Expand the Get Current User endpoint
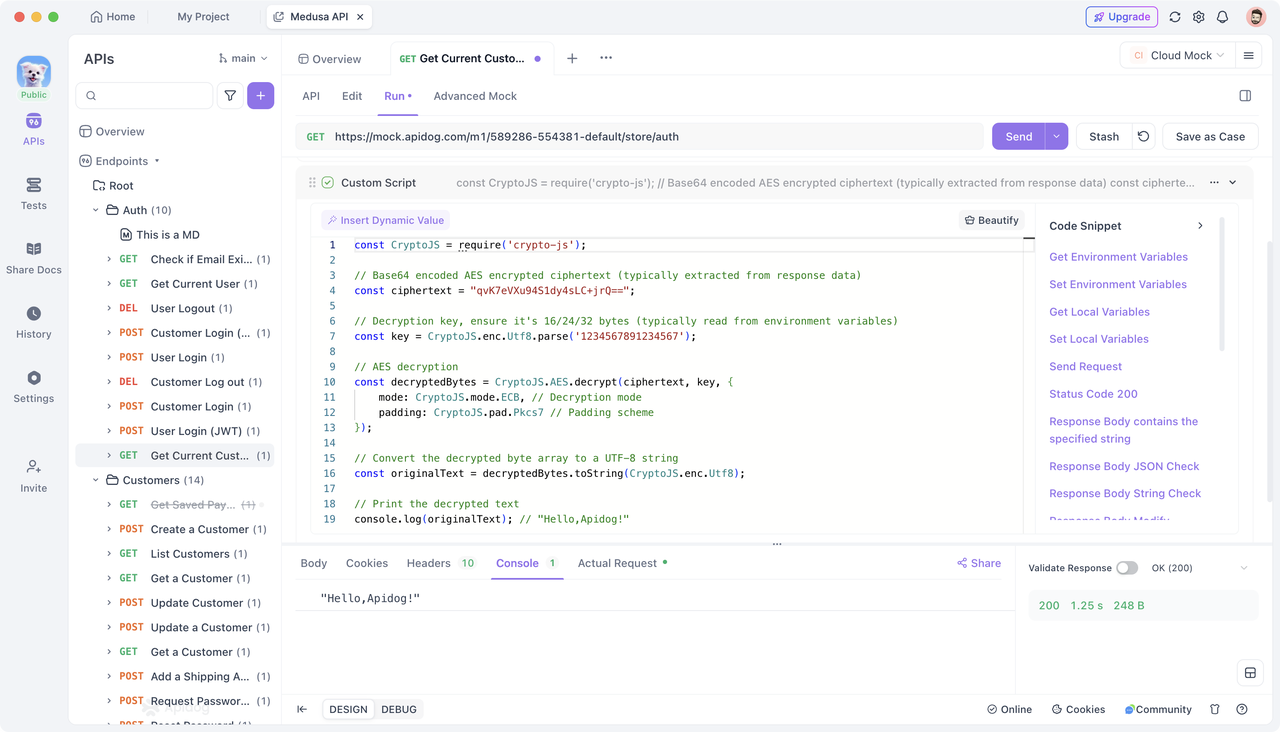Viewport: 1280px width, 732px height. click(109, 284)
